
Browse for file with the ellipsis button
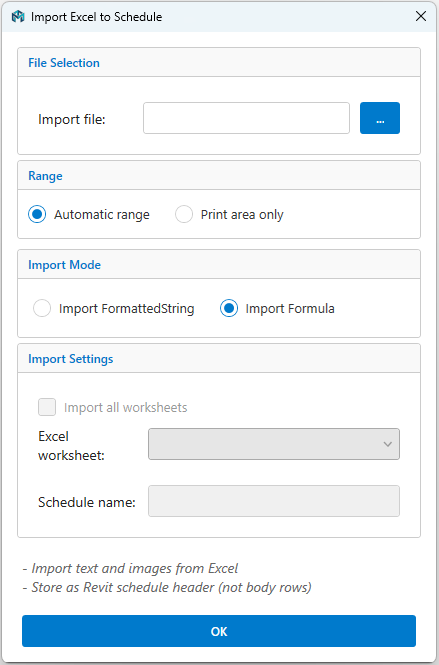pos(380,118)
